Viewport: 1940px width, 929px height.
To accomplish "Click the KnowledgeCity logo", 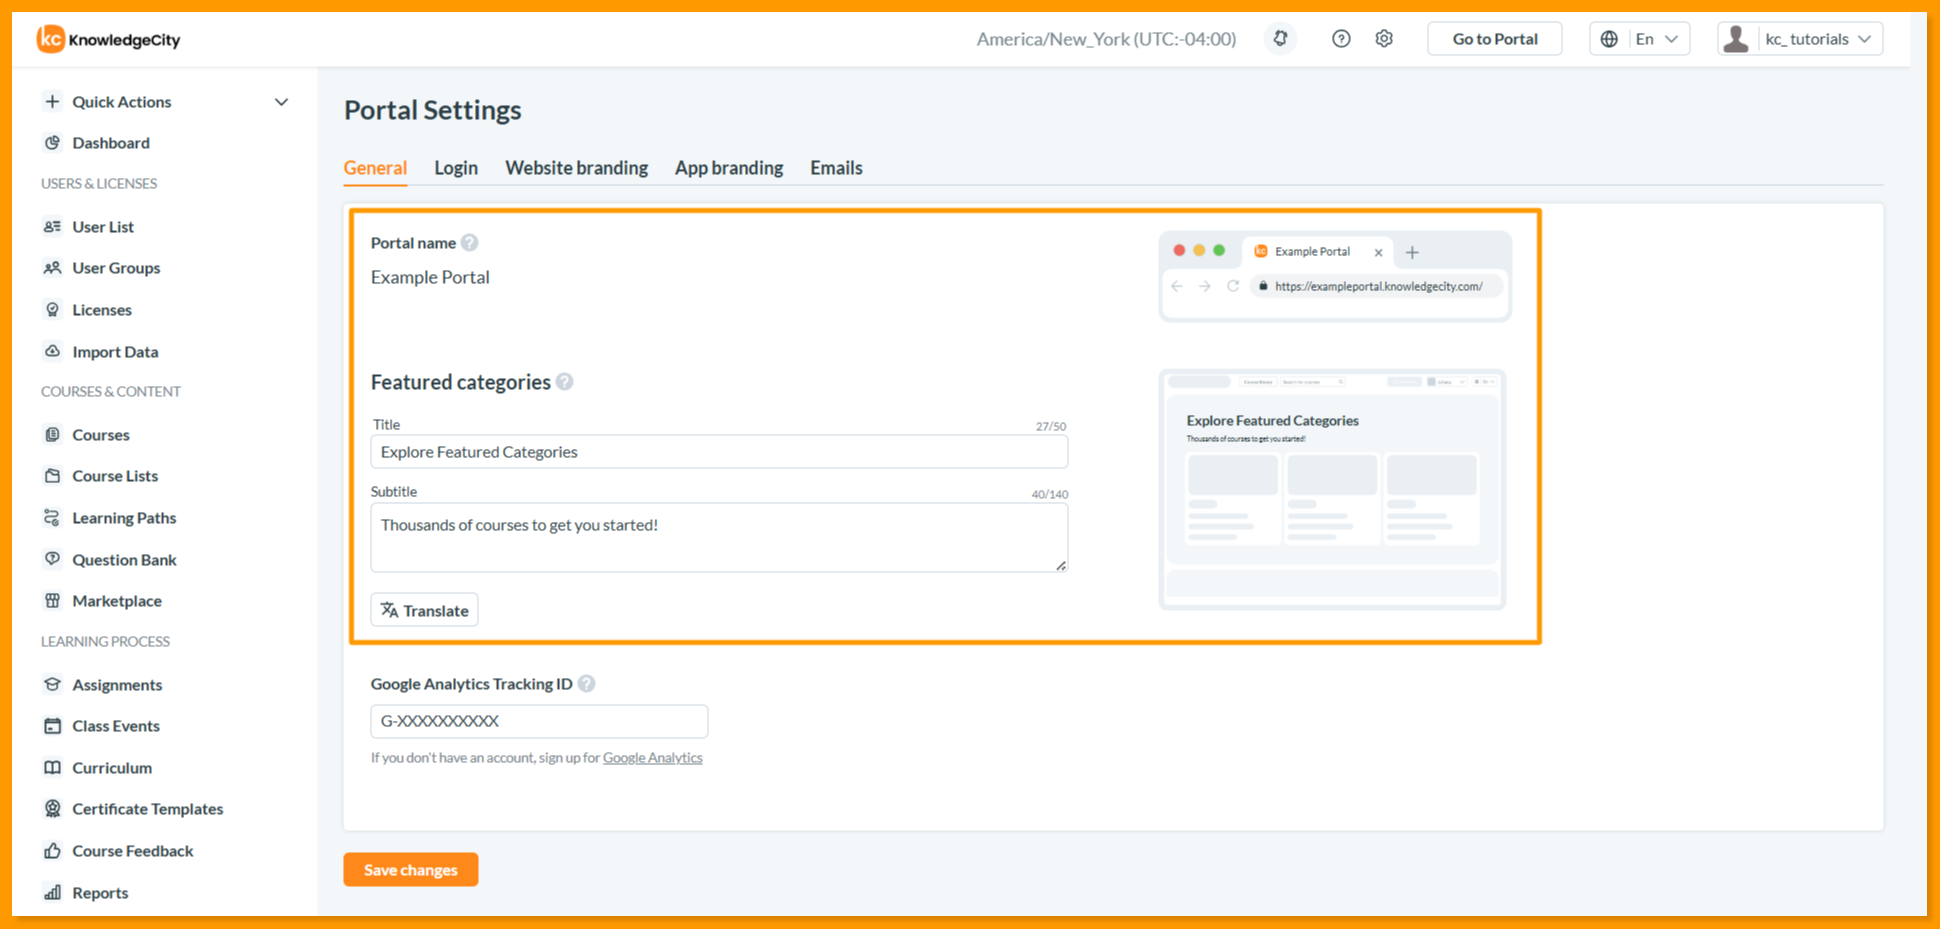I will (x=108, y=39).
